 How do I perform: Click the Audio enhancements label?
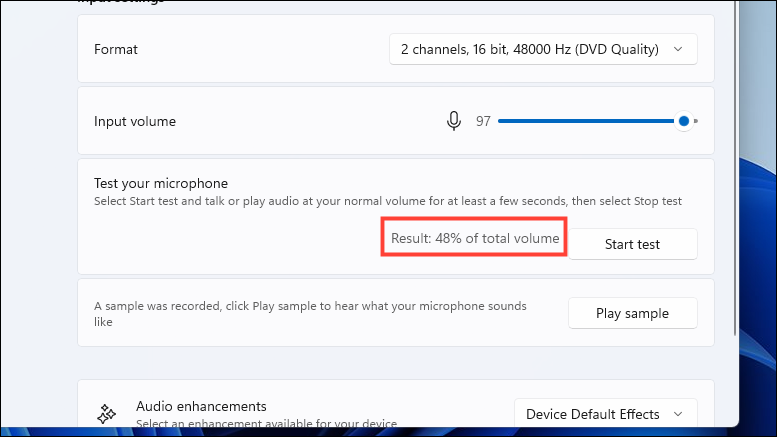(x=201, y=406)
